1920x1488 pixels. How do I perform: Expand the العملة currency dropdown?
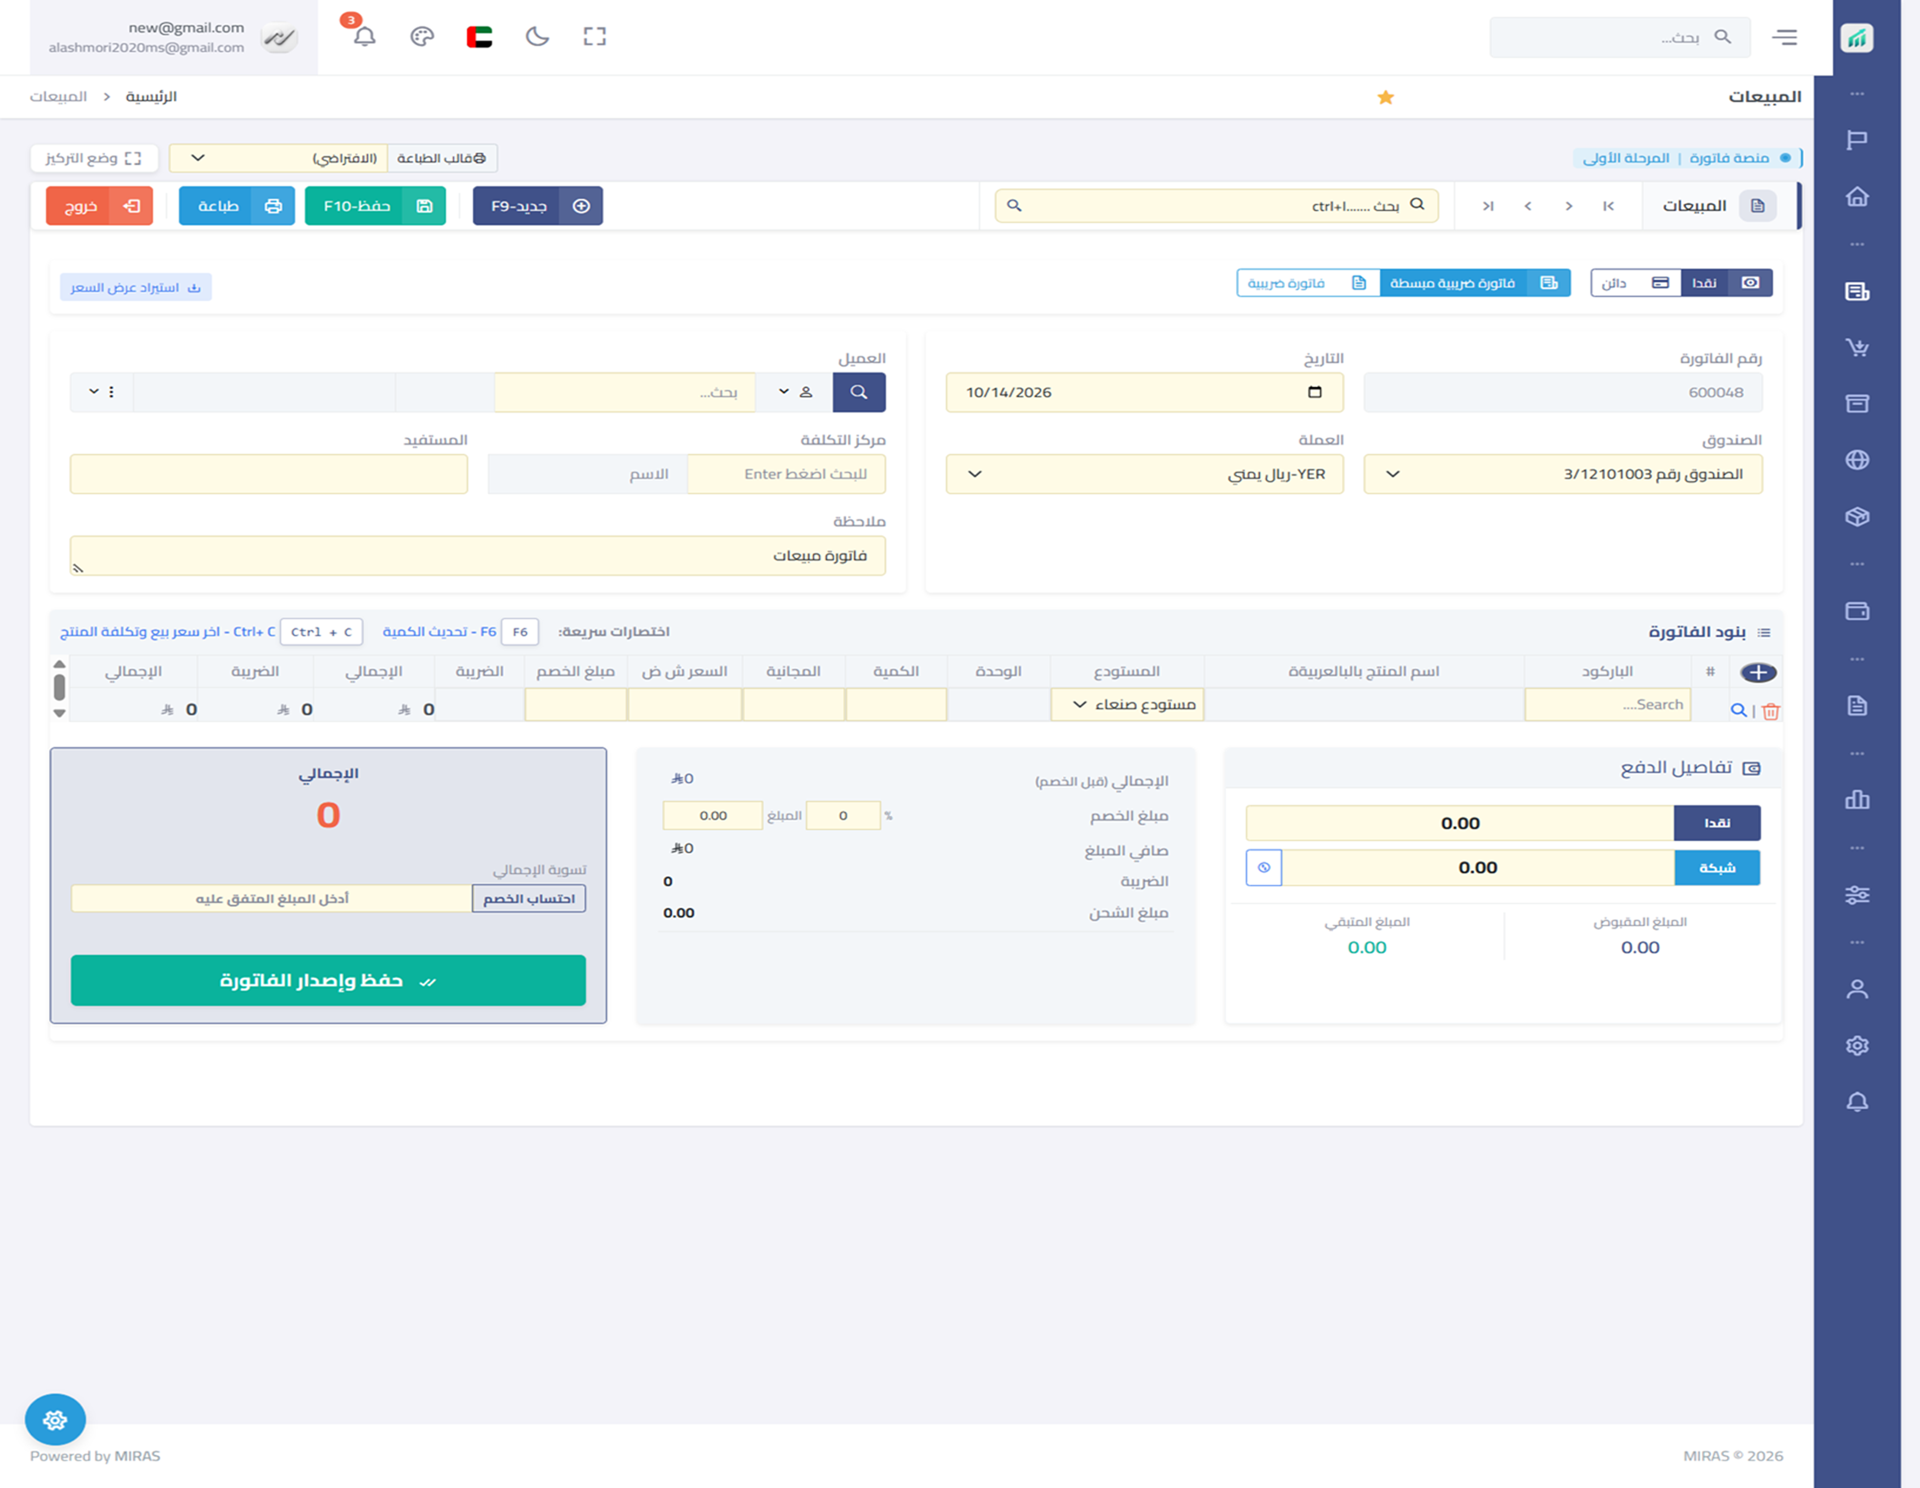tap(1144, 474)
